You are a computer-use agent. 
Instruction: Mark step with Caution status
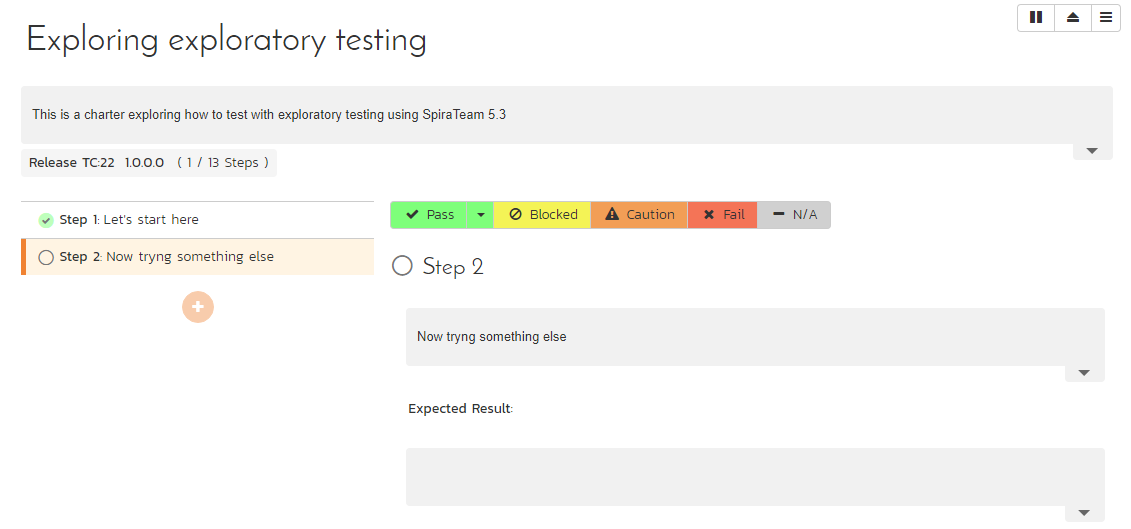[639, 215]
